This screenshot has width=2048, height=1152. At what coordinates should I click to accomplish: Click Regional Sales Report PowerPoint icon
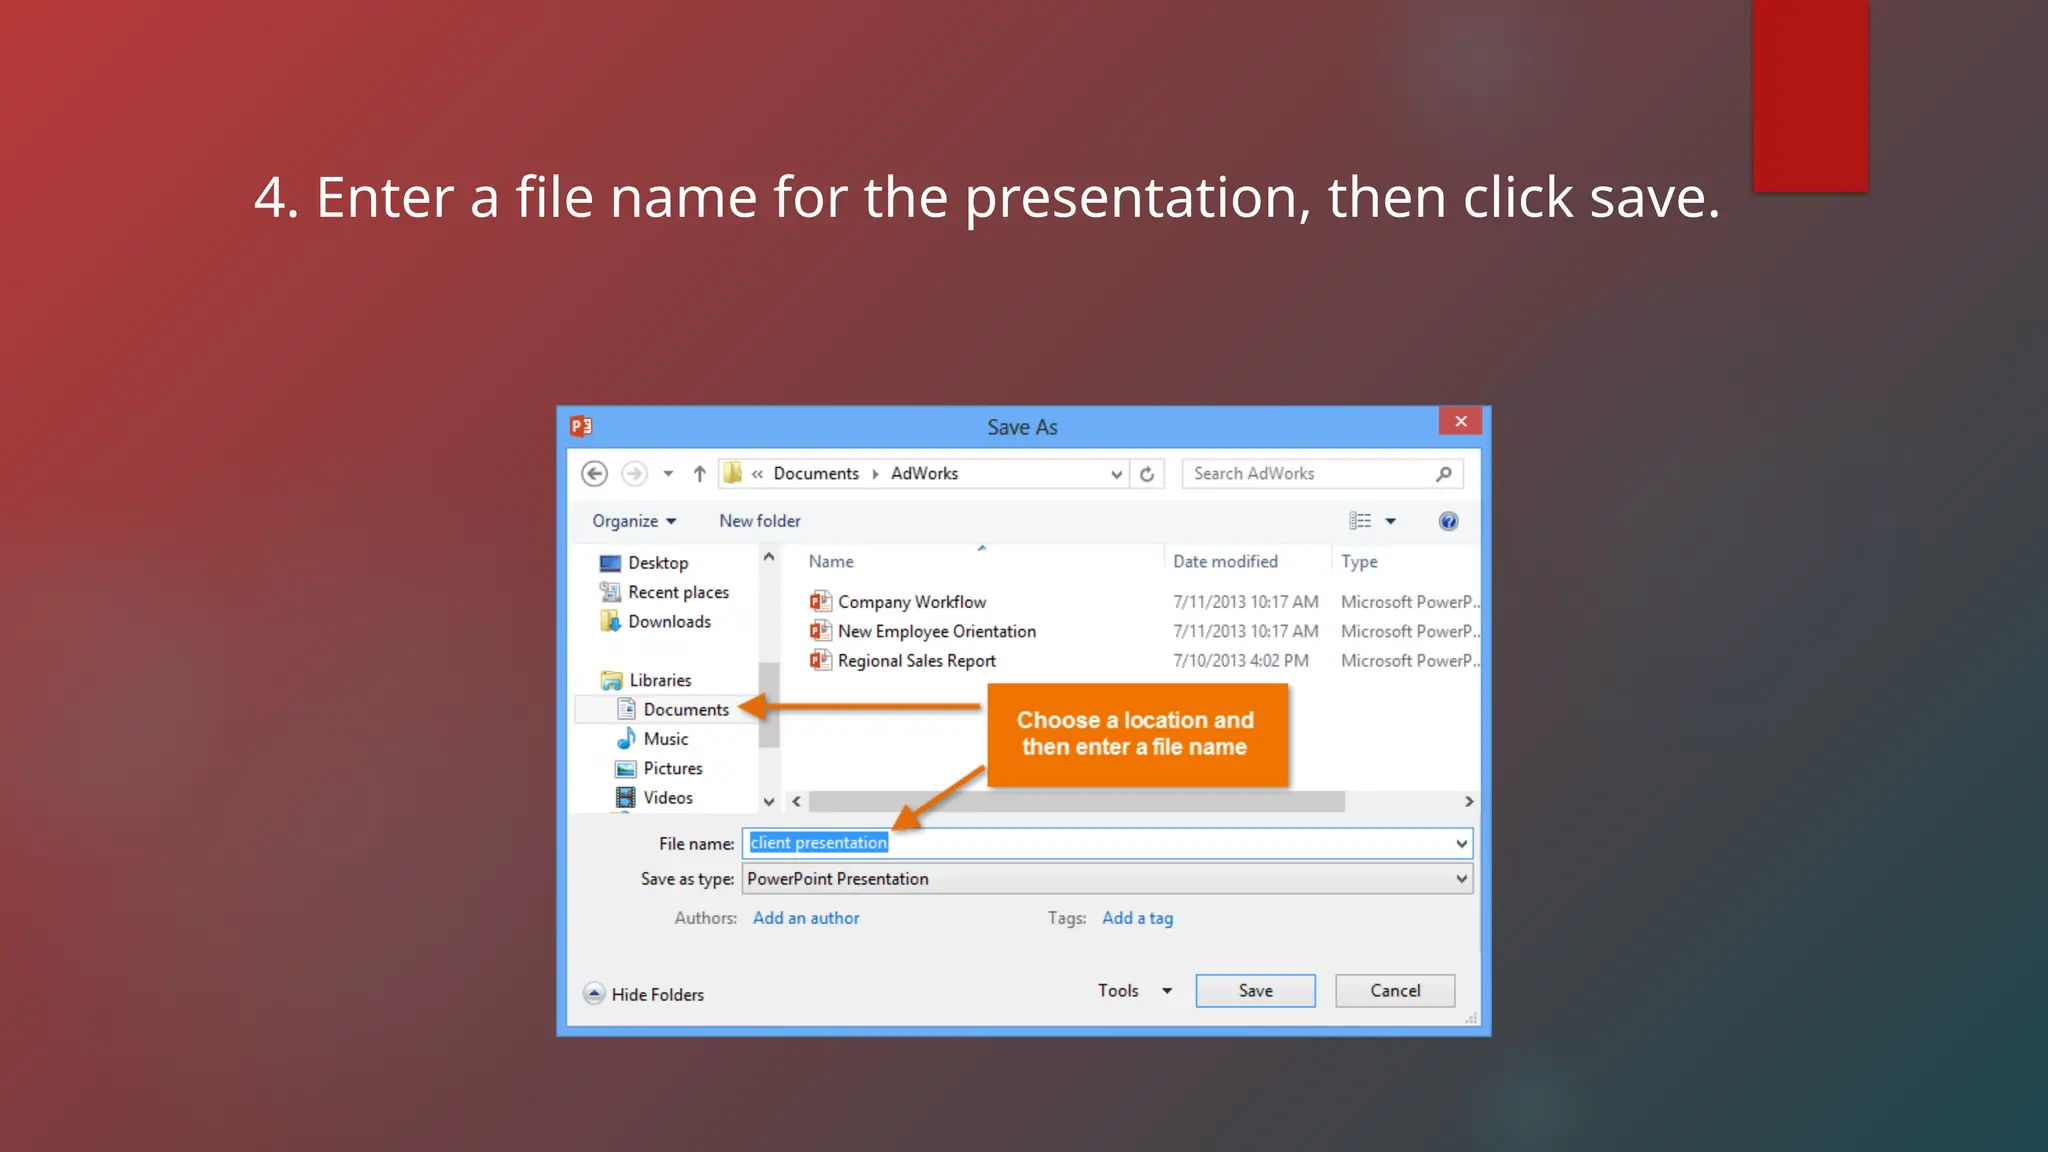pos(821,660)
